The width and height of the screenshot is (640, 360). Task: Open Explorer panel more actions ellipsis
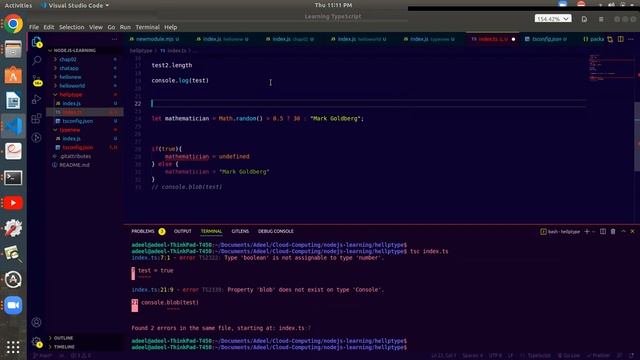point(114,39)
